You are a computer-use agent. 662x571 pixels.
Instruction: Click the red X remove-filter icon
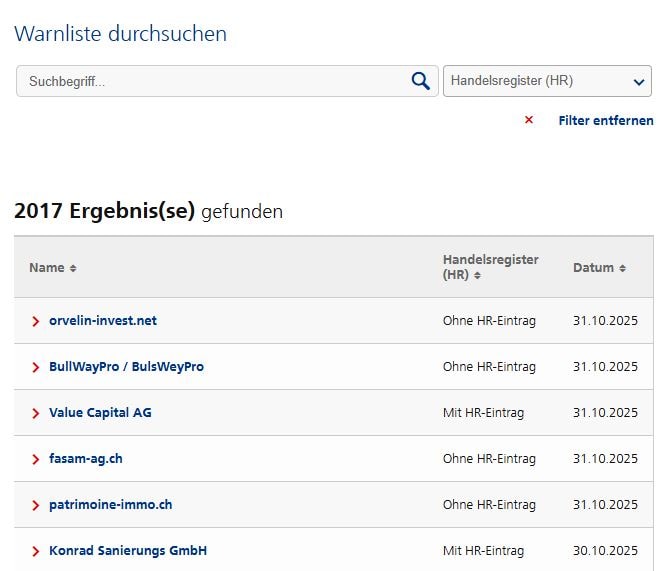pyautogui.click(x=529, y=120)
